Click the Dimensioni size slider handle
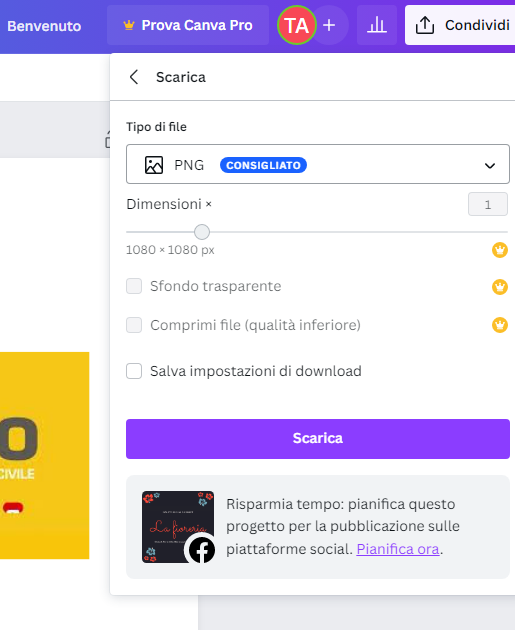The width and height of the screenshot is (515, 630). pos(202,232)
